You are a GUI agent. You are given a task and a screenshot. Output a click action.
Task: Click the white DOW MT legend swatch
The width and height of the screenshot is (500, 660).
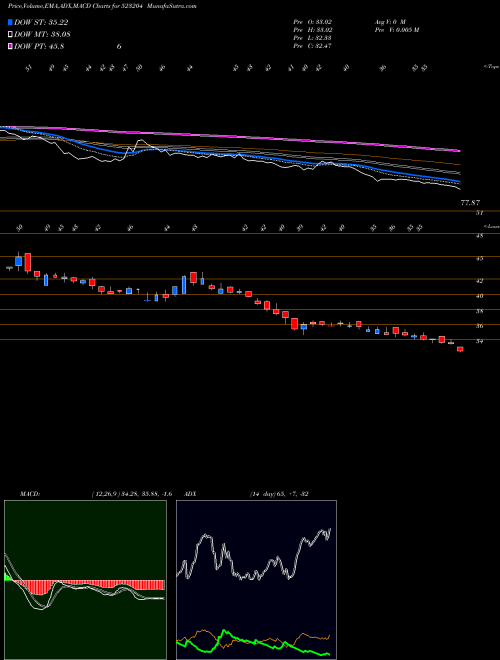(x=11, y=35)
